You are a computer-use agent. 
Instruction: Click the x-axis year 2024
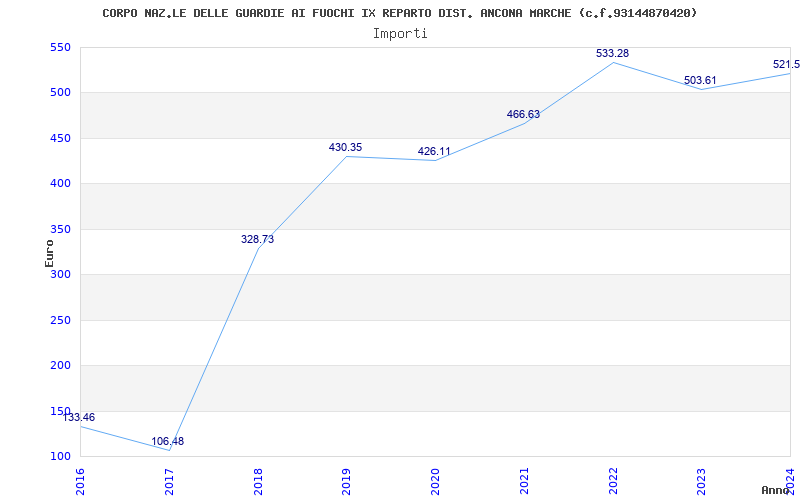coord(790,482)
